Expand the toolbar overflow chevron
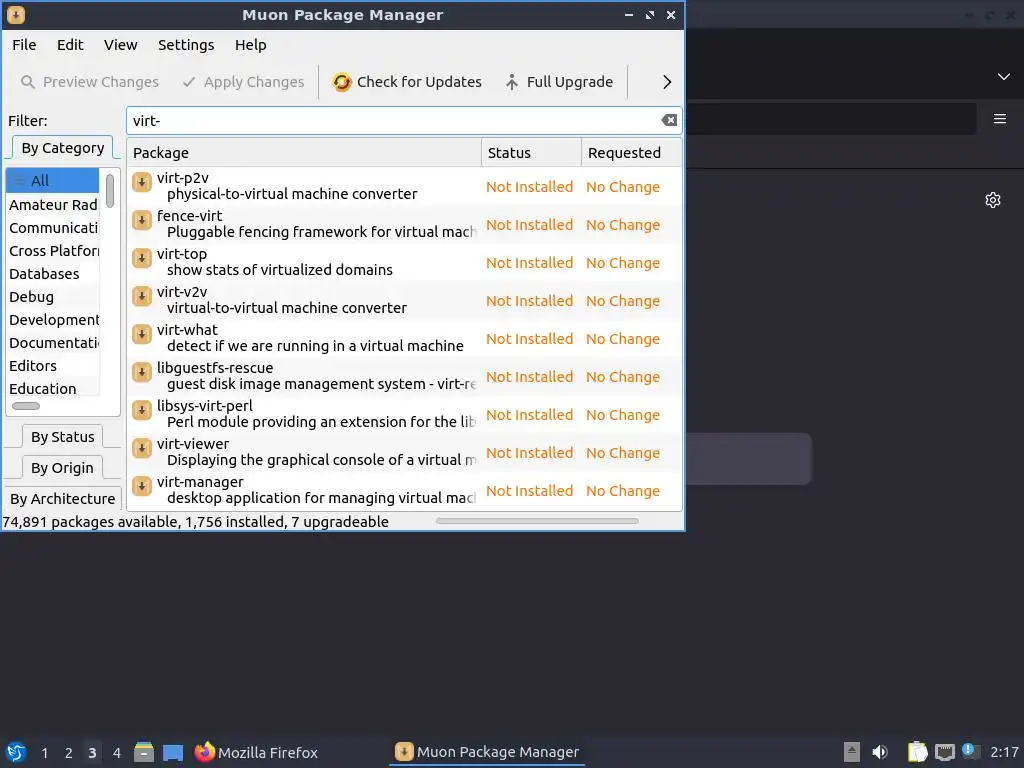 [667, 82]
